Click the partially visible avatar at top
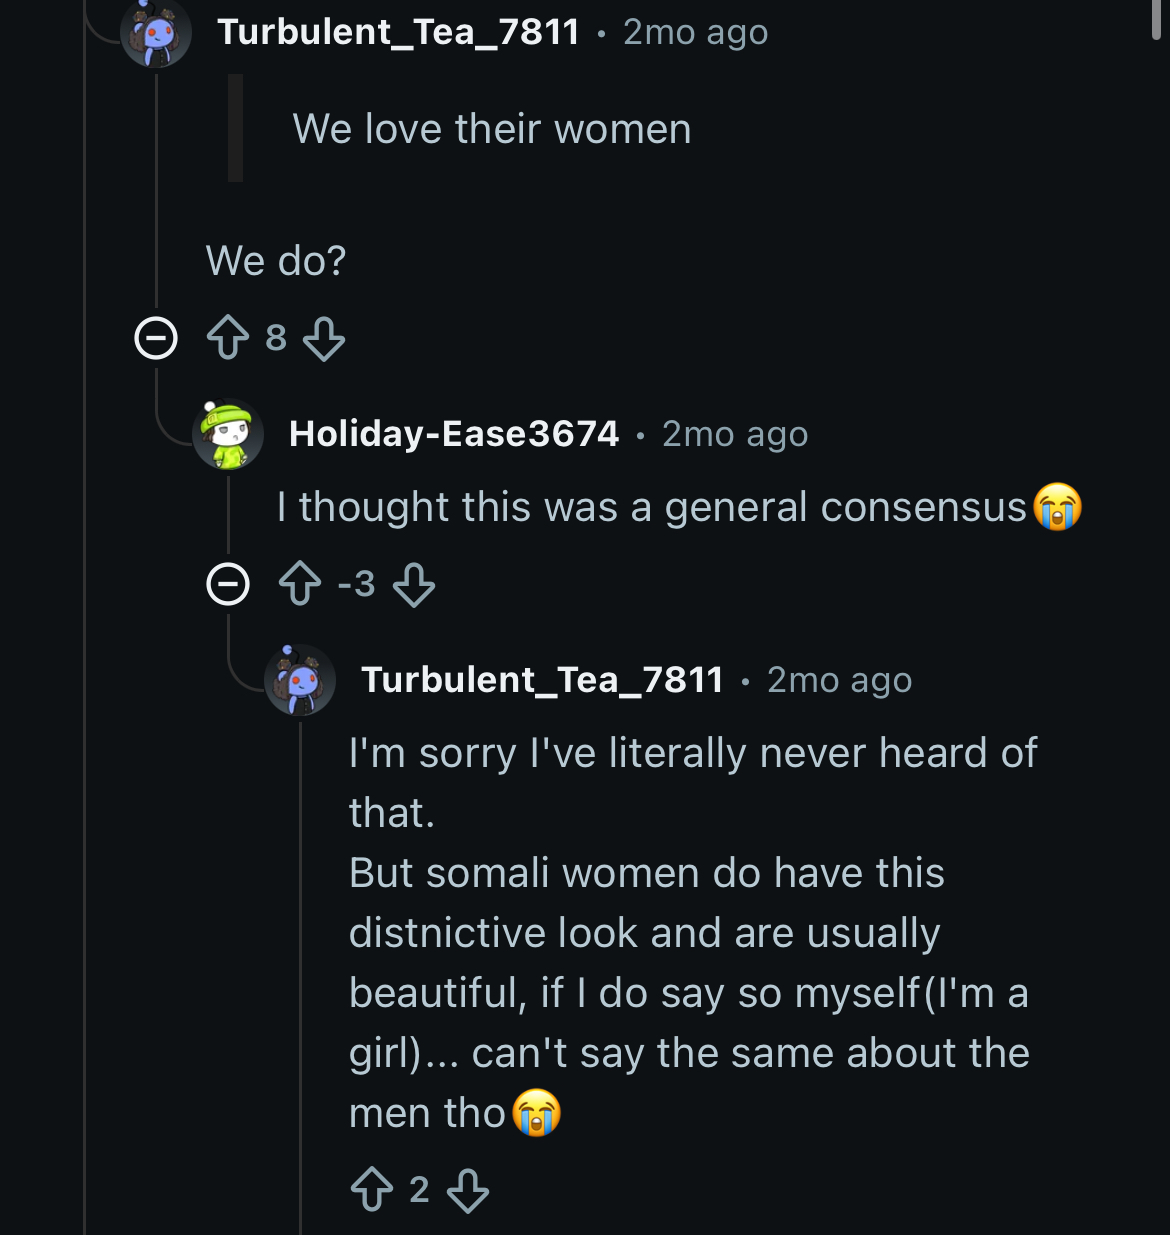This screenshot has height=1235, width=1170. 156,34
